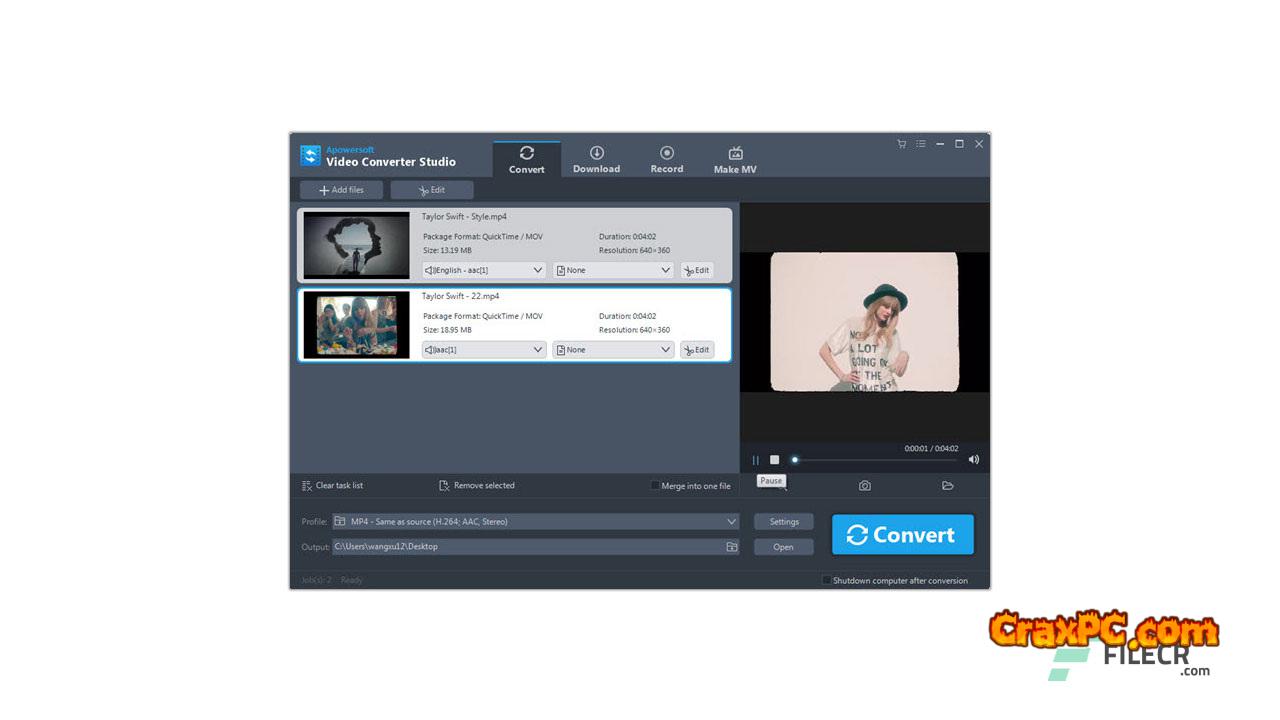Maximize the Video Converter Studio window

click(959, 144)
